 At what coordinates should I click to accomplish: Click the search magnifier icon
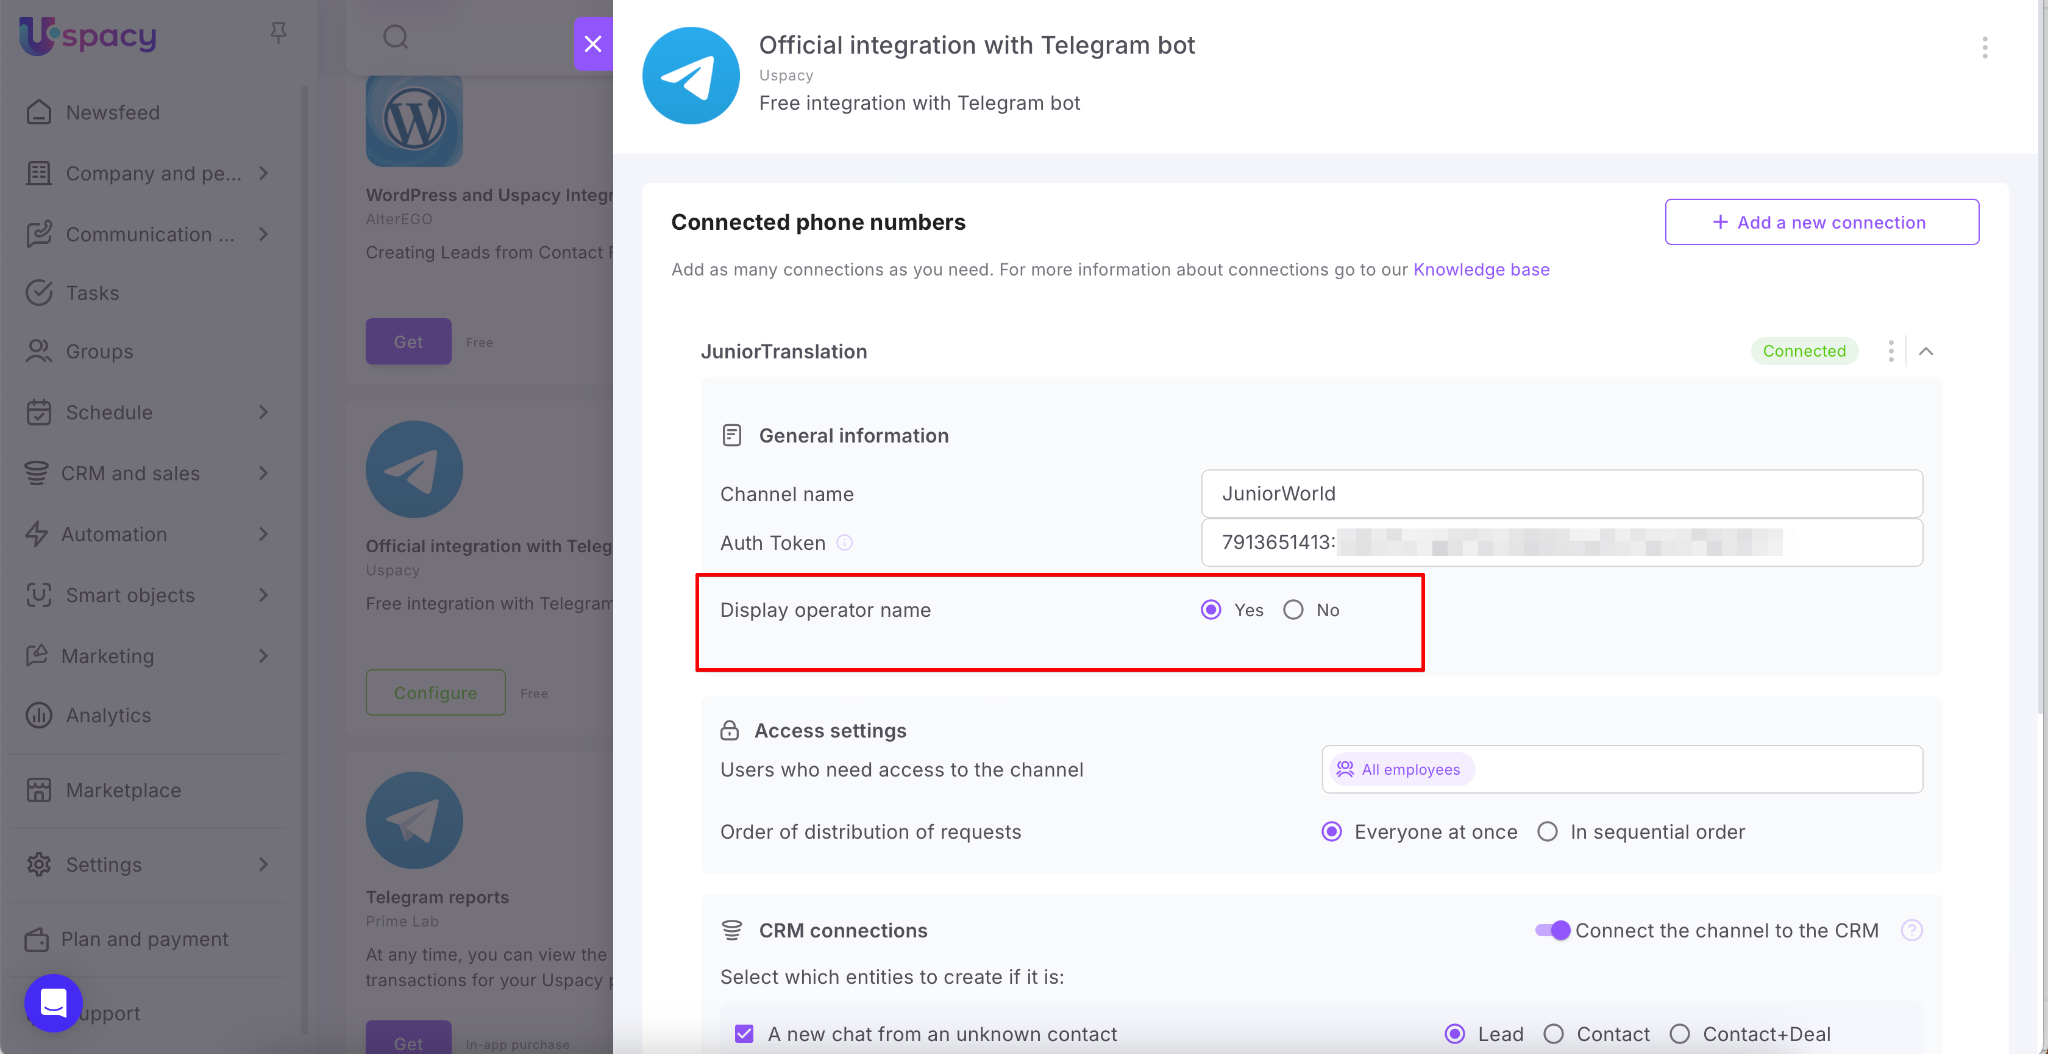[x=396, y=37]
